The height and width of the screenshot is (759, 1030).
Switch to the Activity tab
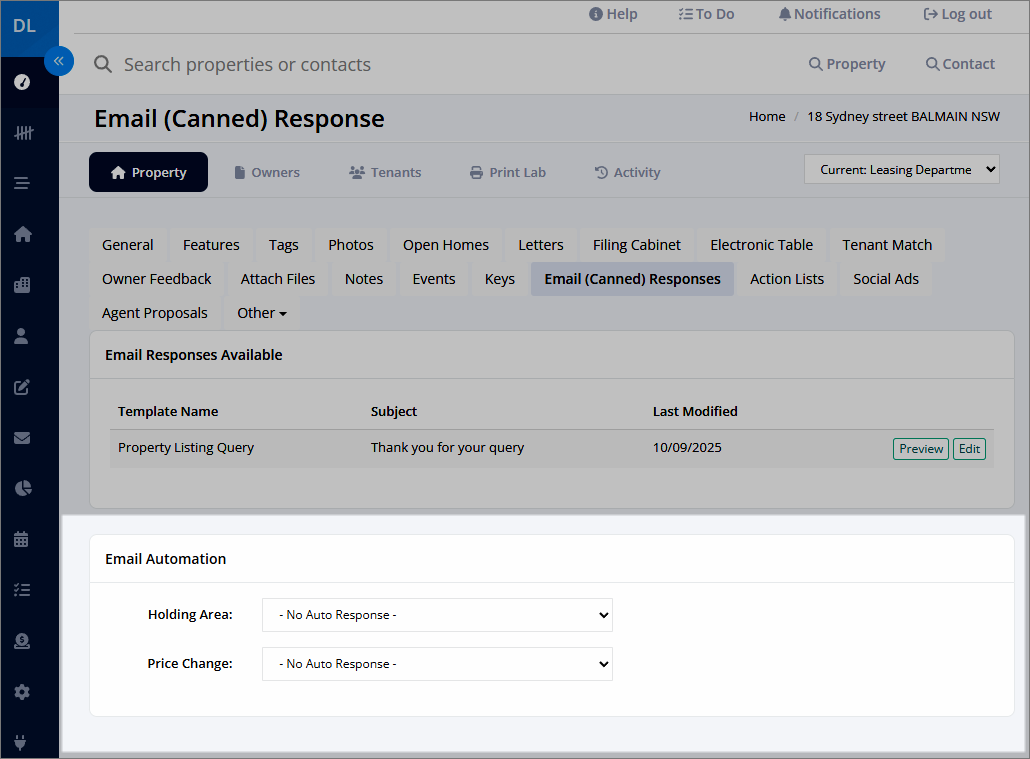(627, 172)
